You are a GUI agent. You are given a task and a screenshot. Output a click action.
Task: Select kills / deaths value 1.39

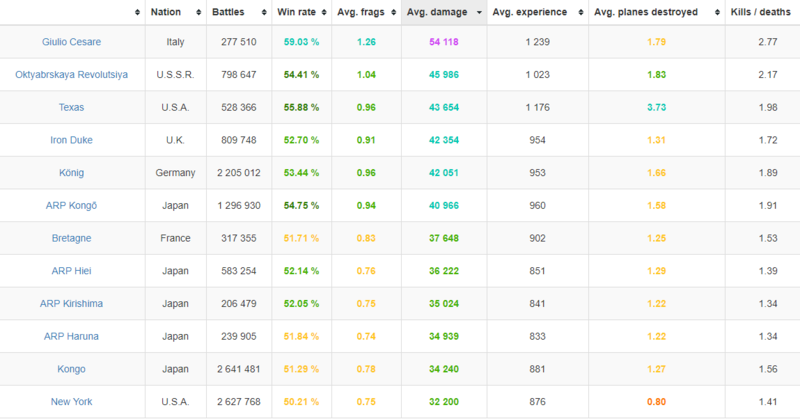click(x=768, y=270)
